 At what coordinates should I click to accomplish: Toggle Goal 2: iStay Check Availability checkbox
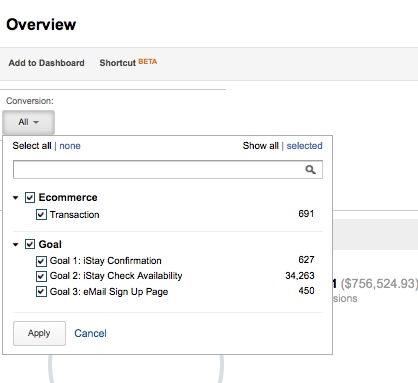pyautogui.click(x=41, y=276)
